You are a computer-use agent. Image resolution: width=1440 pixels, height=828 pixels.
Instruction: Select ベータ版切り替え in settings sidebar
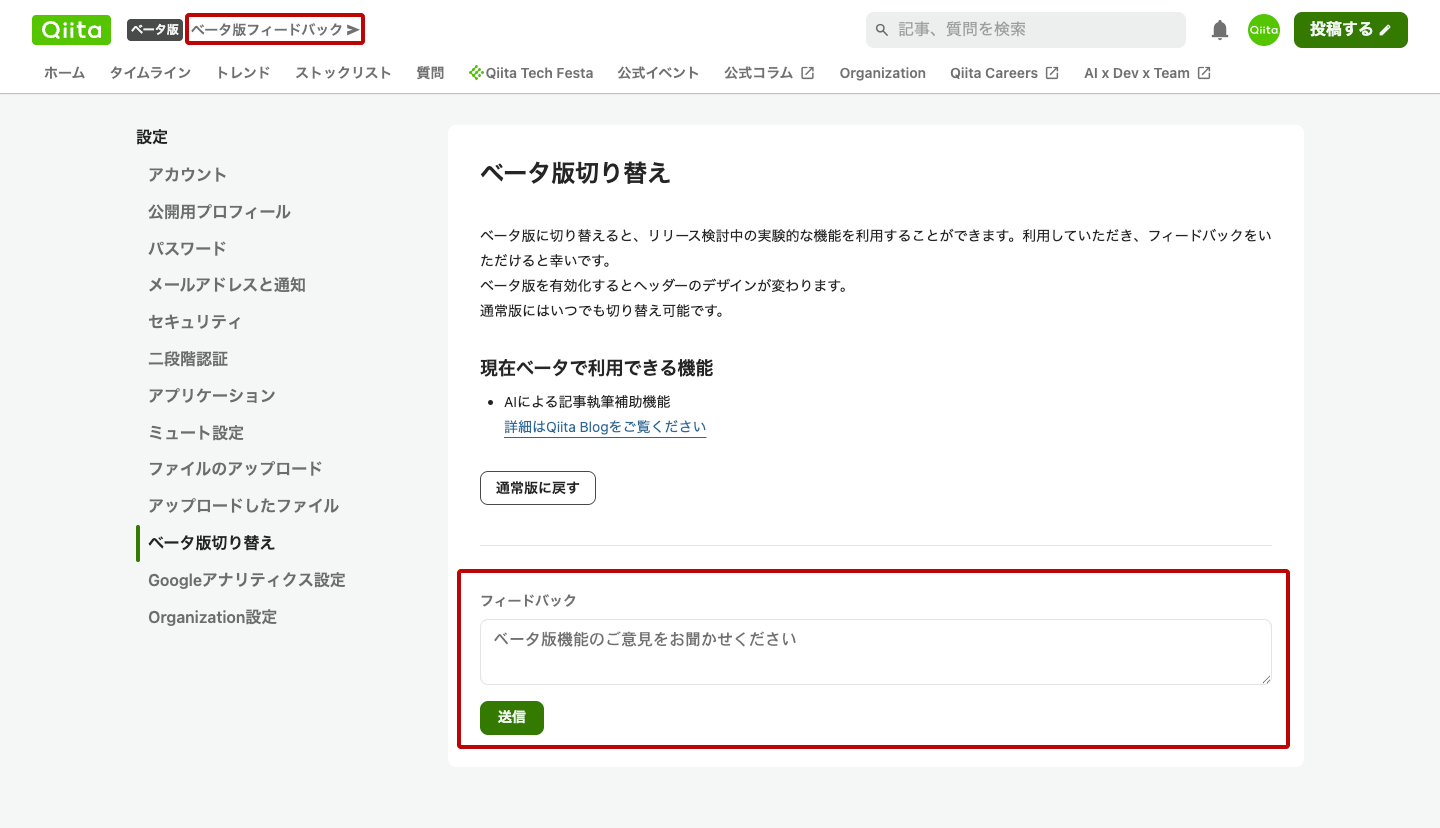point(212,543)
